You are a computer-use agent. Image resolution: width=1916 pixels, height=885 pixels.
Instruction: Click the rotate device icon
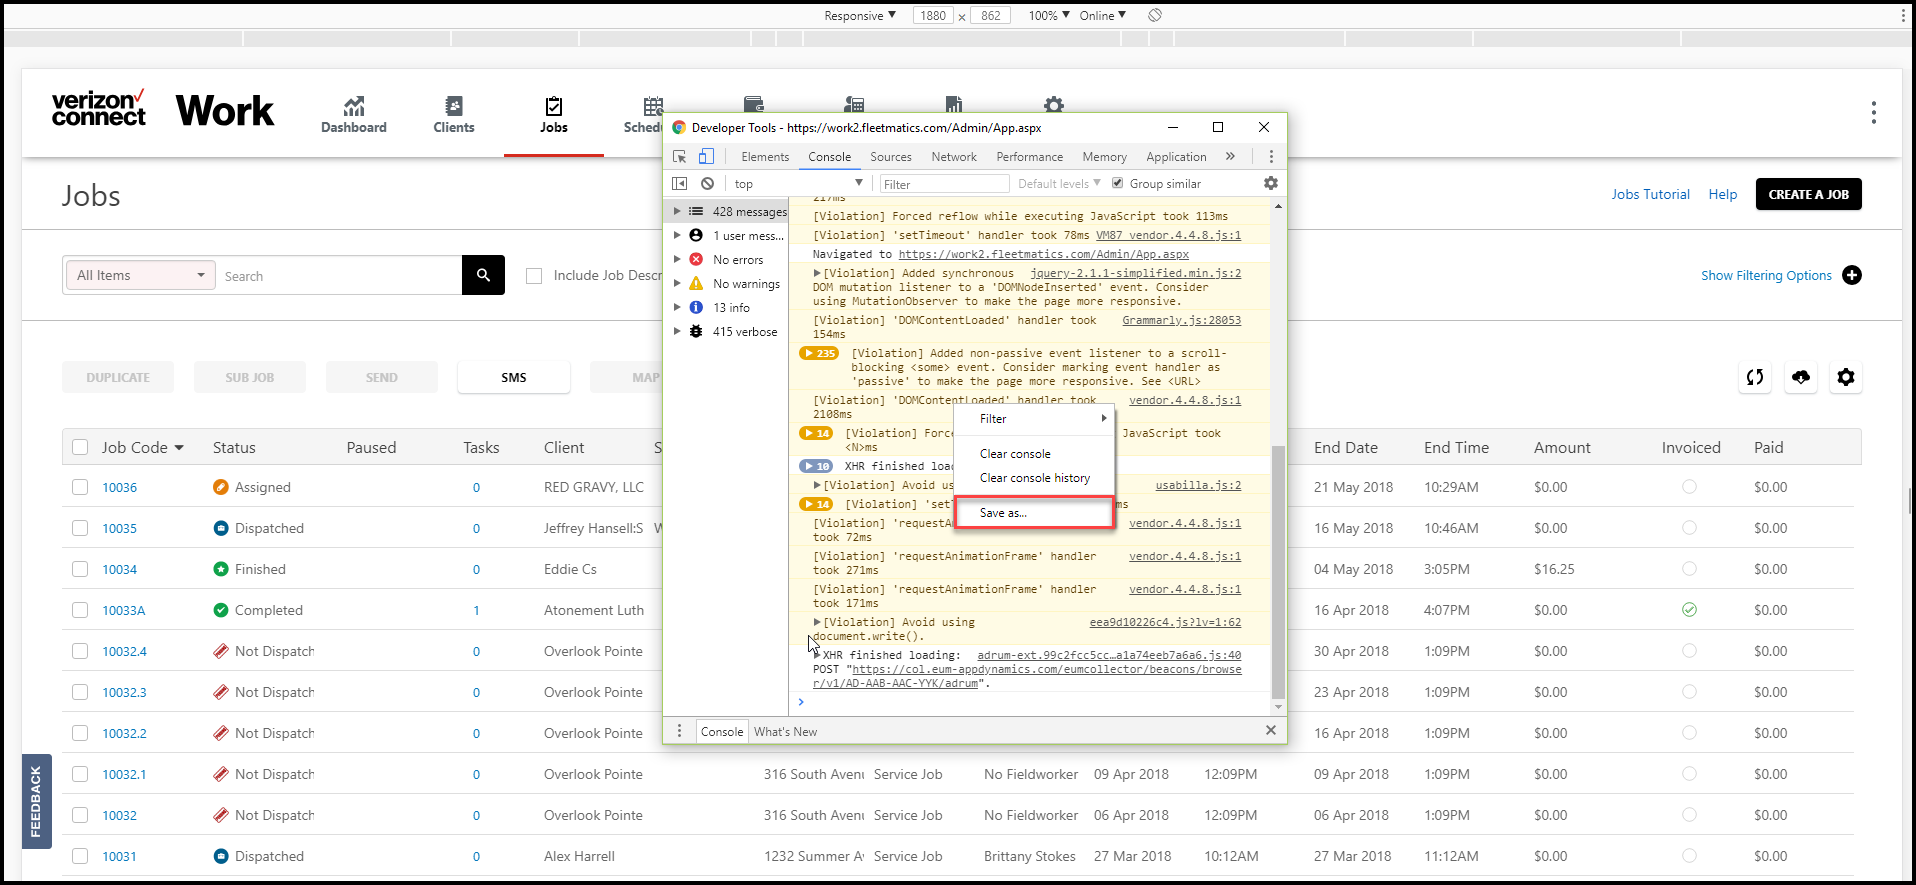(x=1155, y=15)
